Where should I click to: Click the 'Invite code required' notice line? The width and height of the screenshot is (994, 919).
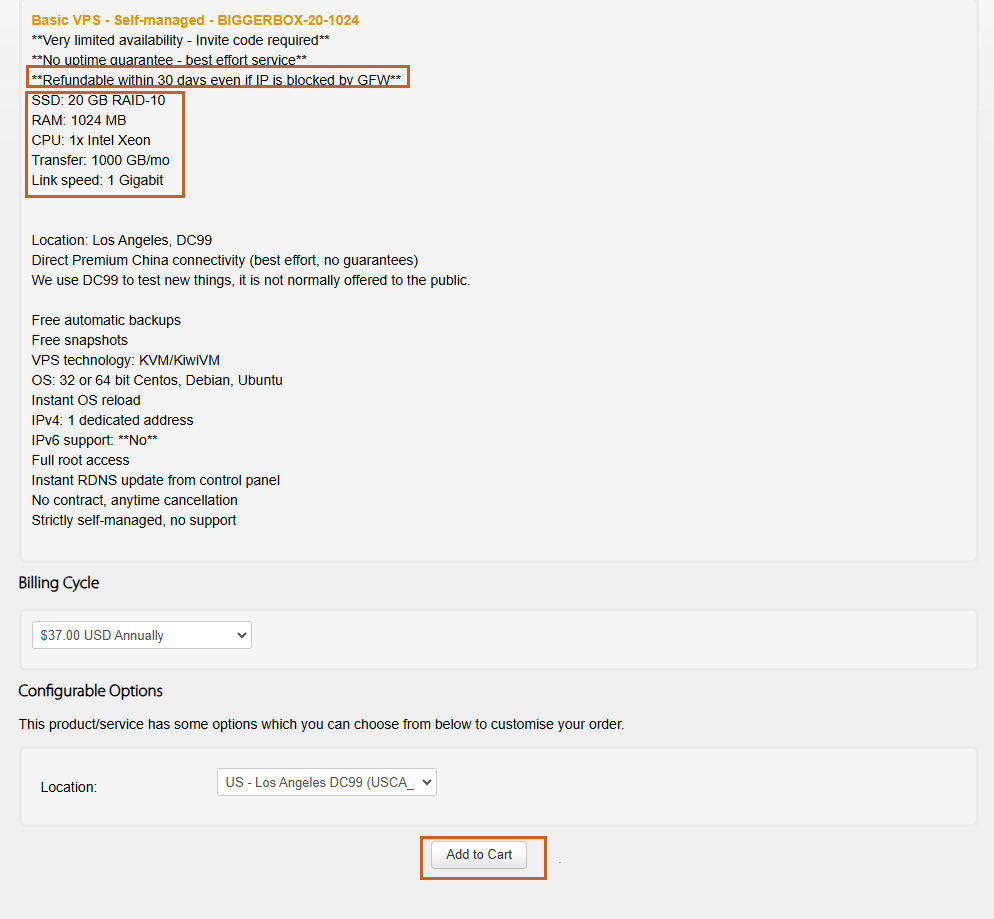(x=180, y=40)
